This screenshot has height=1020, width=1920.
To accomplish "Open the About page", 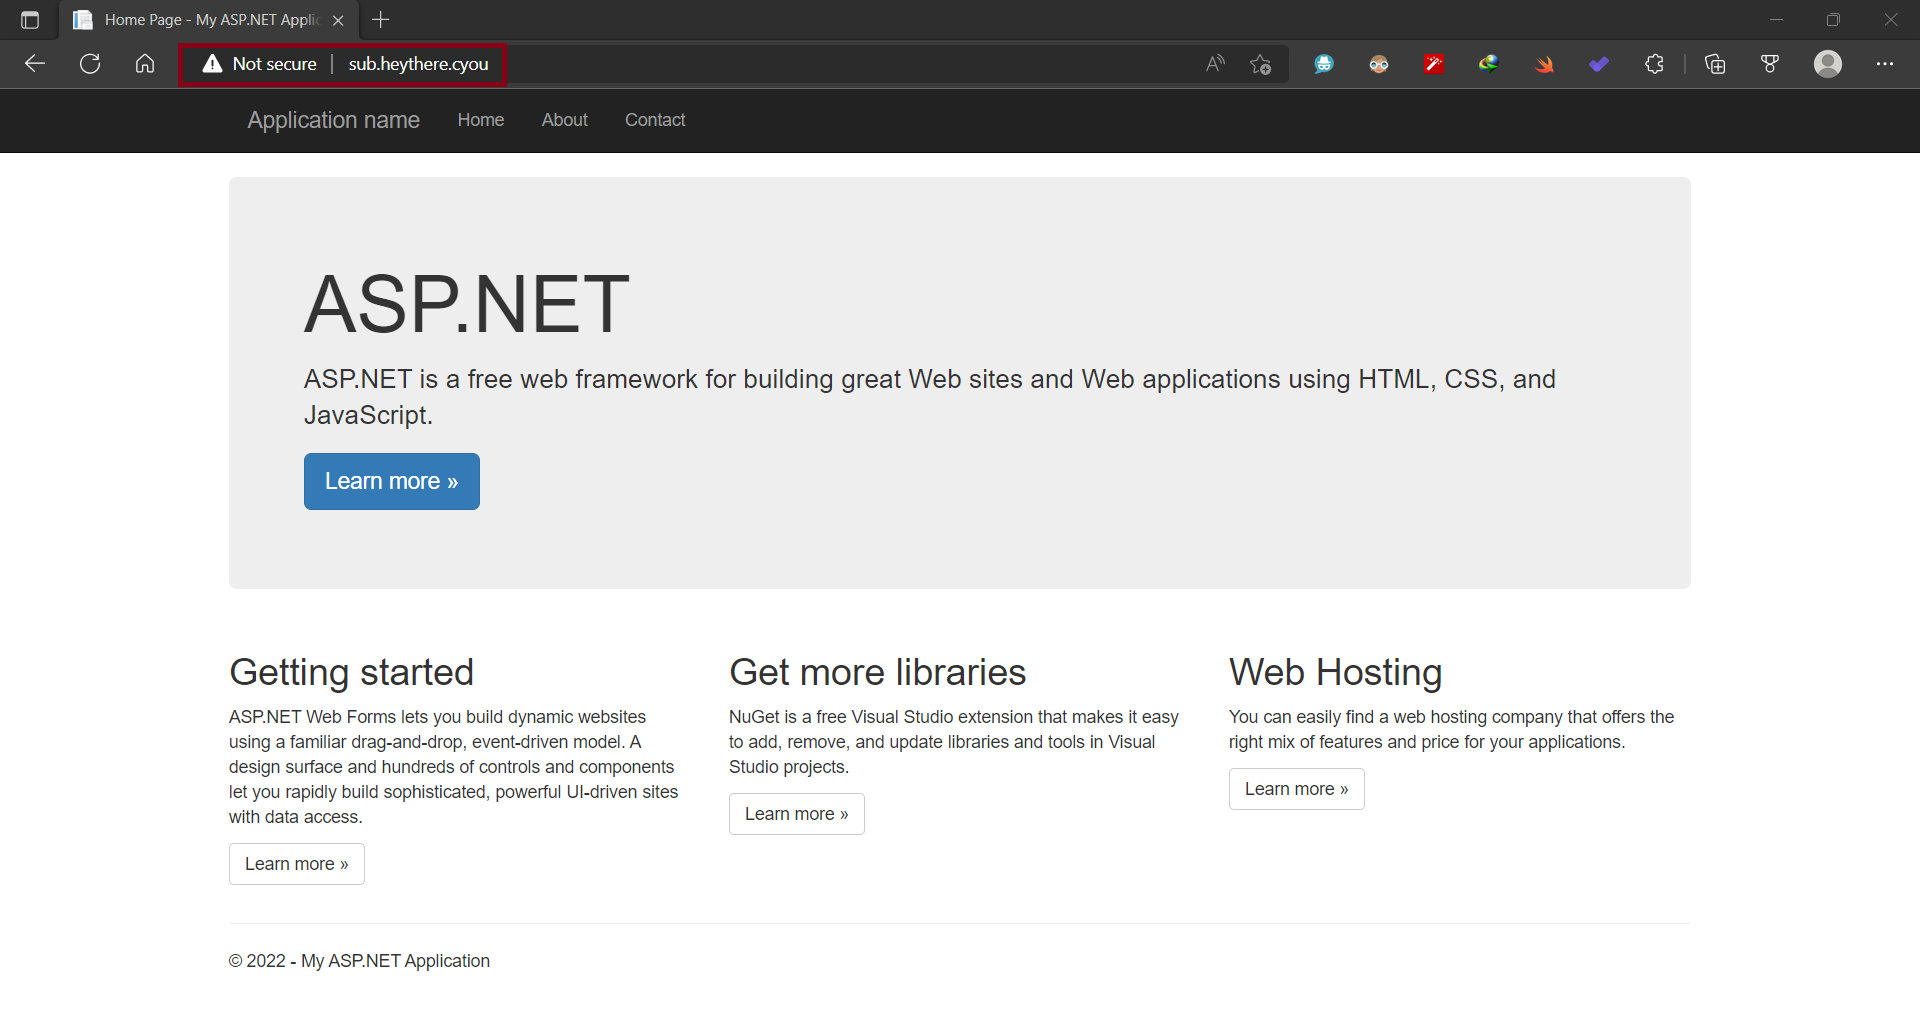I will tap(565, 120).
